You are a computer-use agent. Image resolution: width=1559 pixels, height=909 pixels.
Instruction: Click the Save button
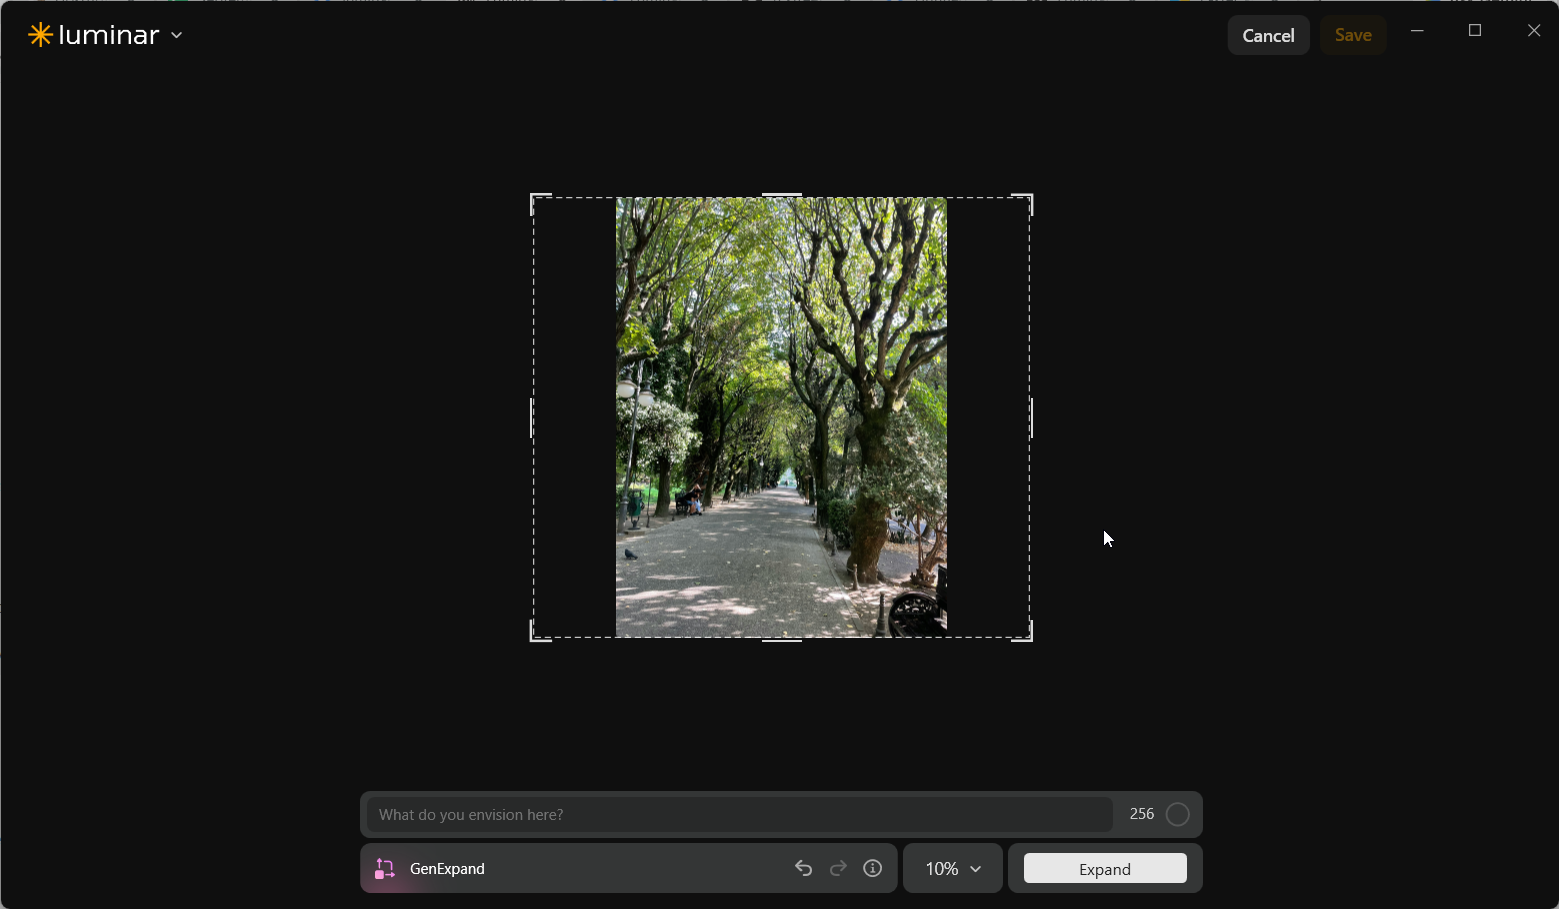click(1353, 35)
